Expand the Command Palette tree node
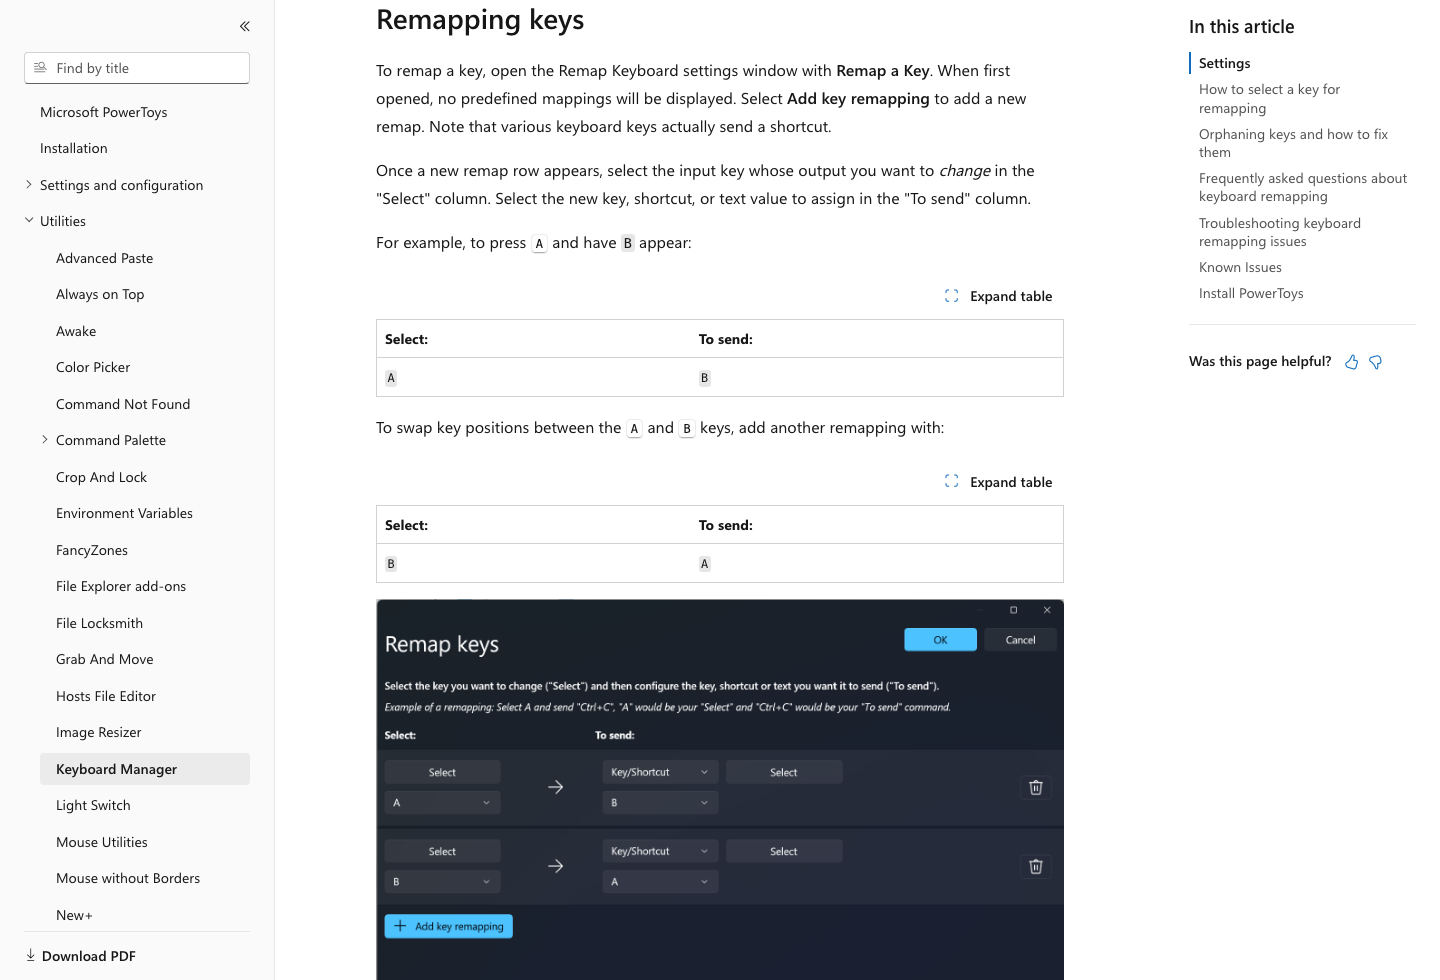This screenshot has width=1440, height=980. pos(45,439)
